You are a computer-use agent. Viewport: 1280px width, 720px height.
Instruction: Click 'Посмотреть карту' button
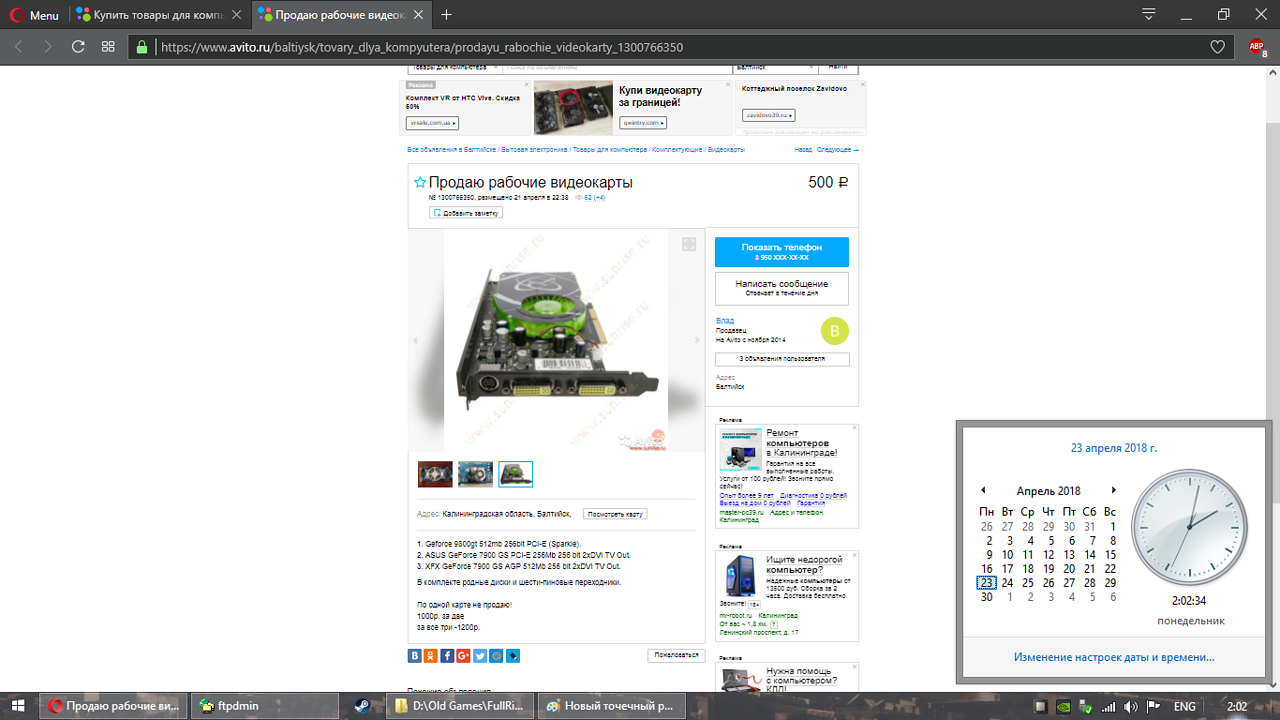click(x=615, y=514)
